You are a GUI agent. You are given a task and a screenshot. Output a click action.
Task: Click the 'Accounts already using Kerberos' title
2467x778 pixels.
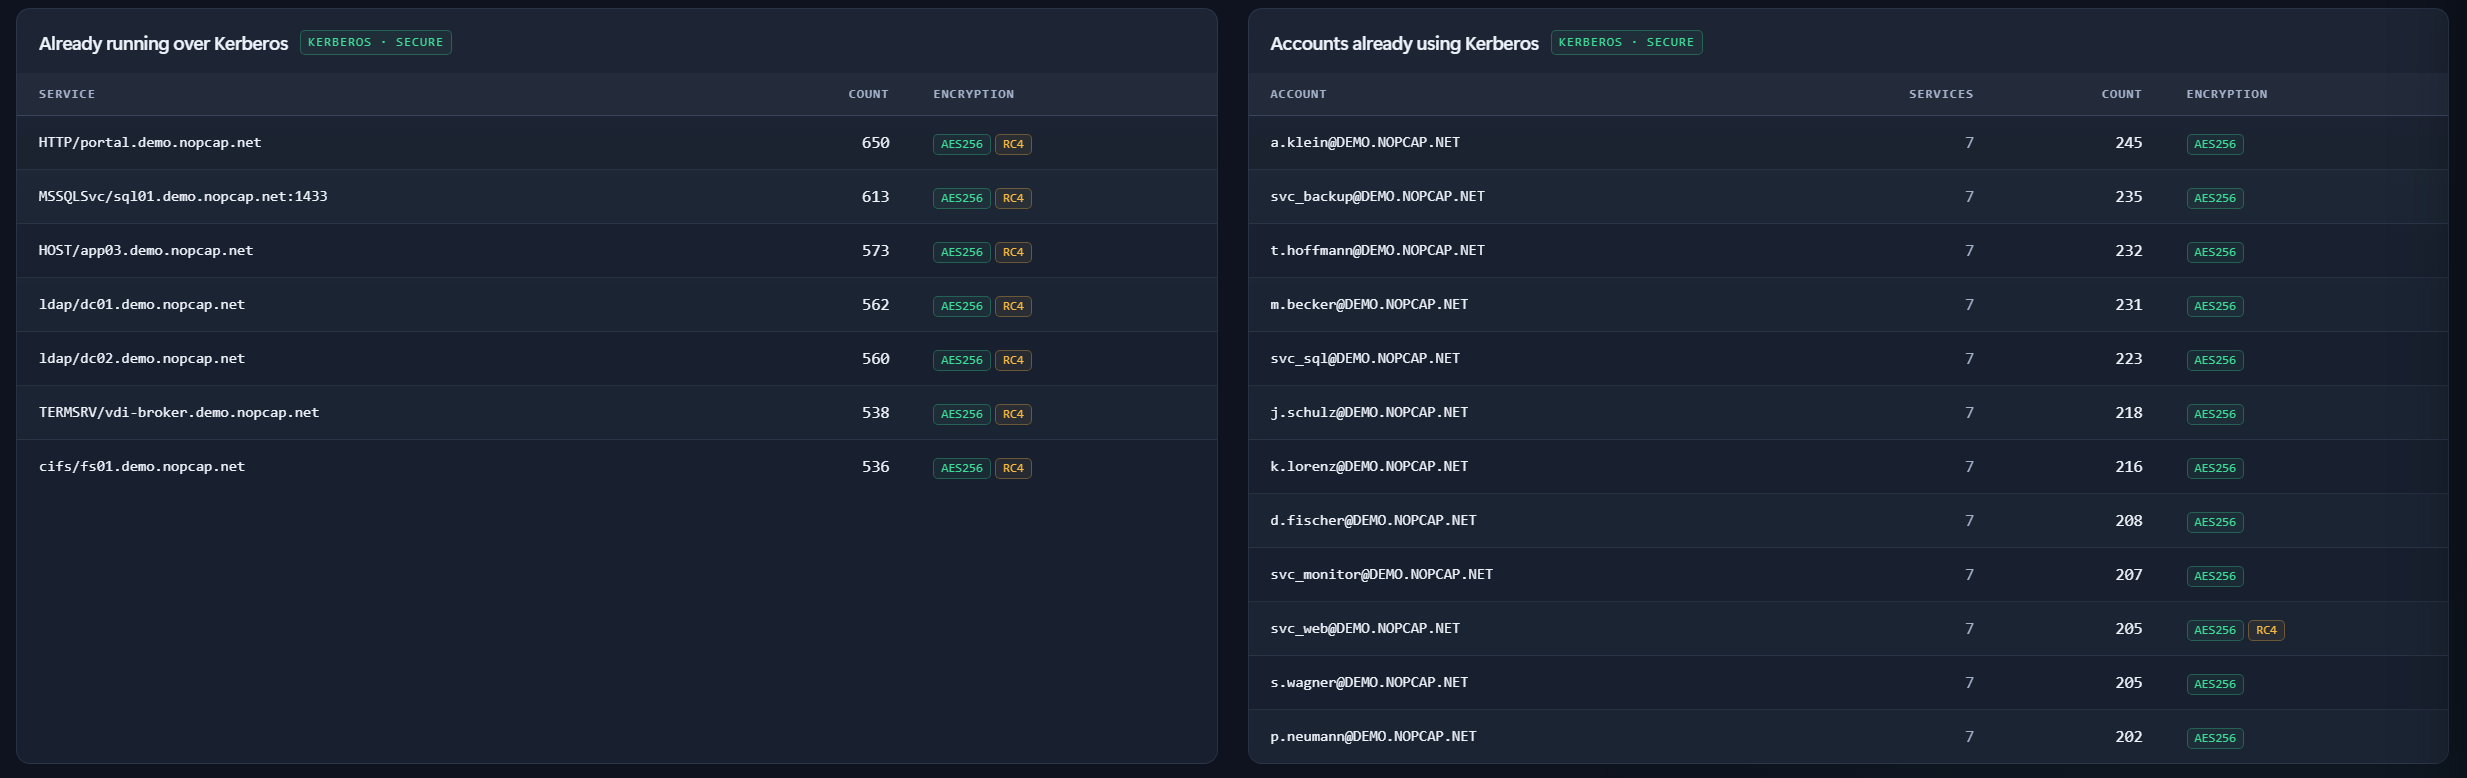[1404, 43]
